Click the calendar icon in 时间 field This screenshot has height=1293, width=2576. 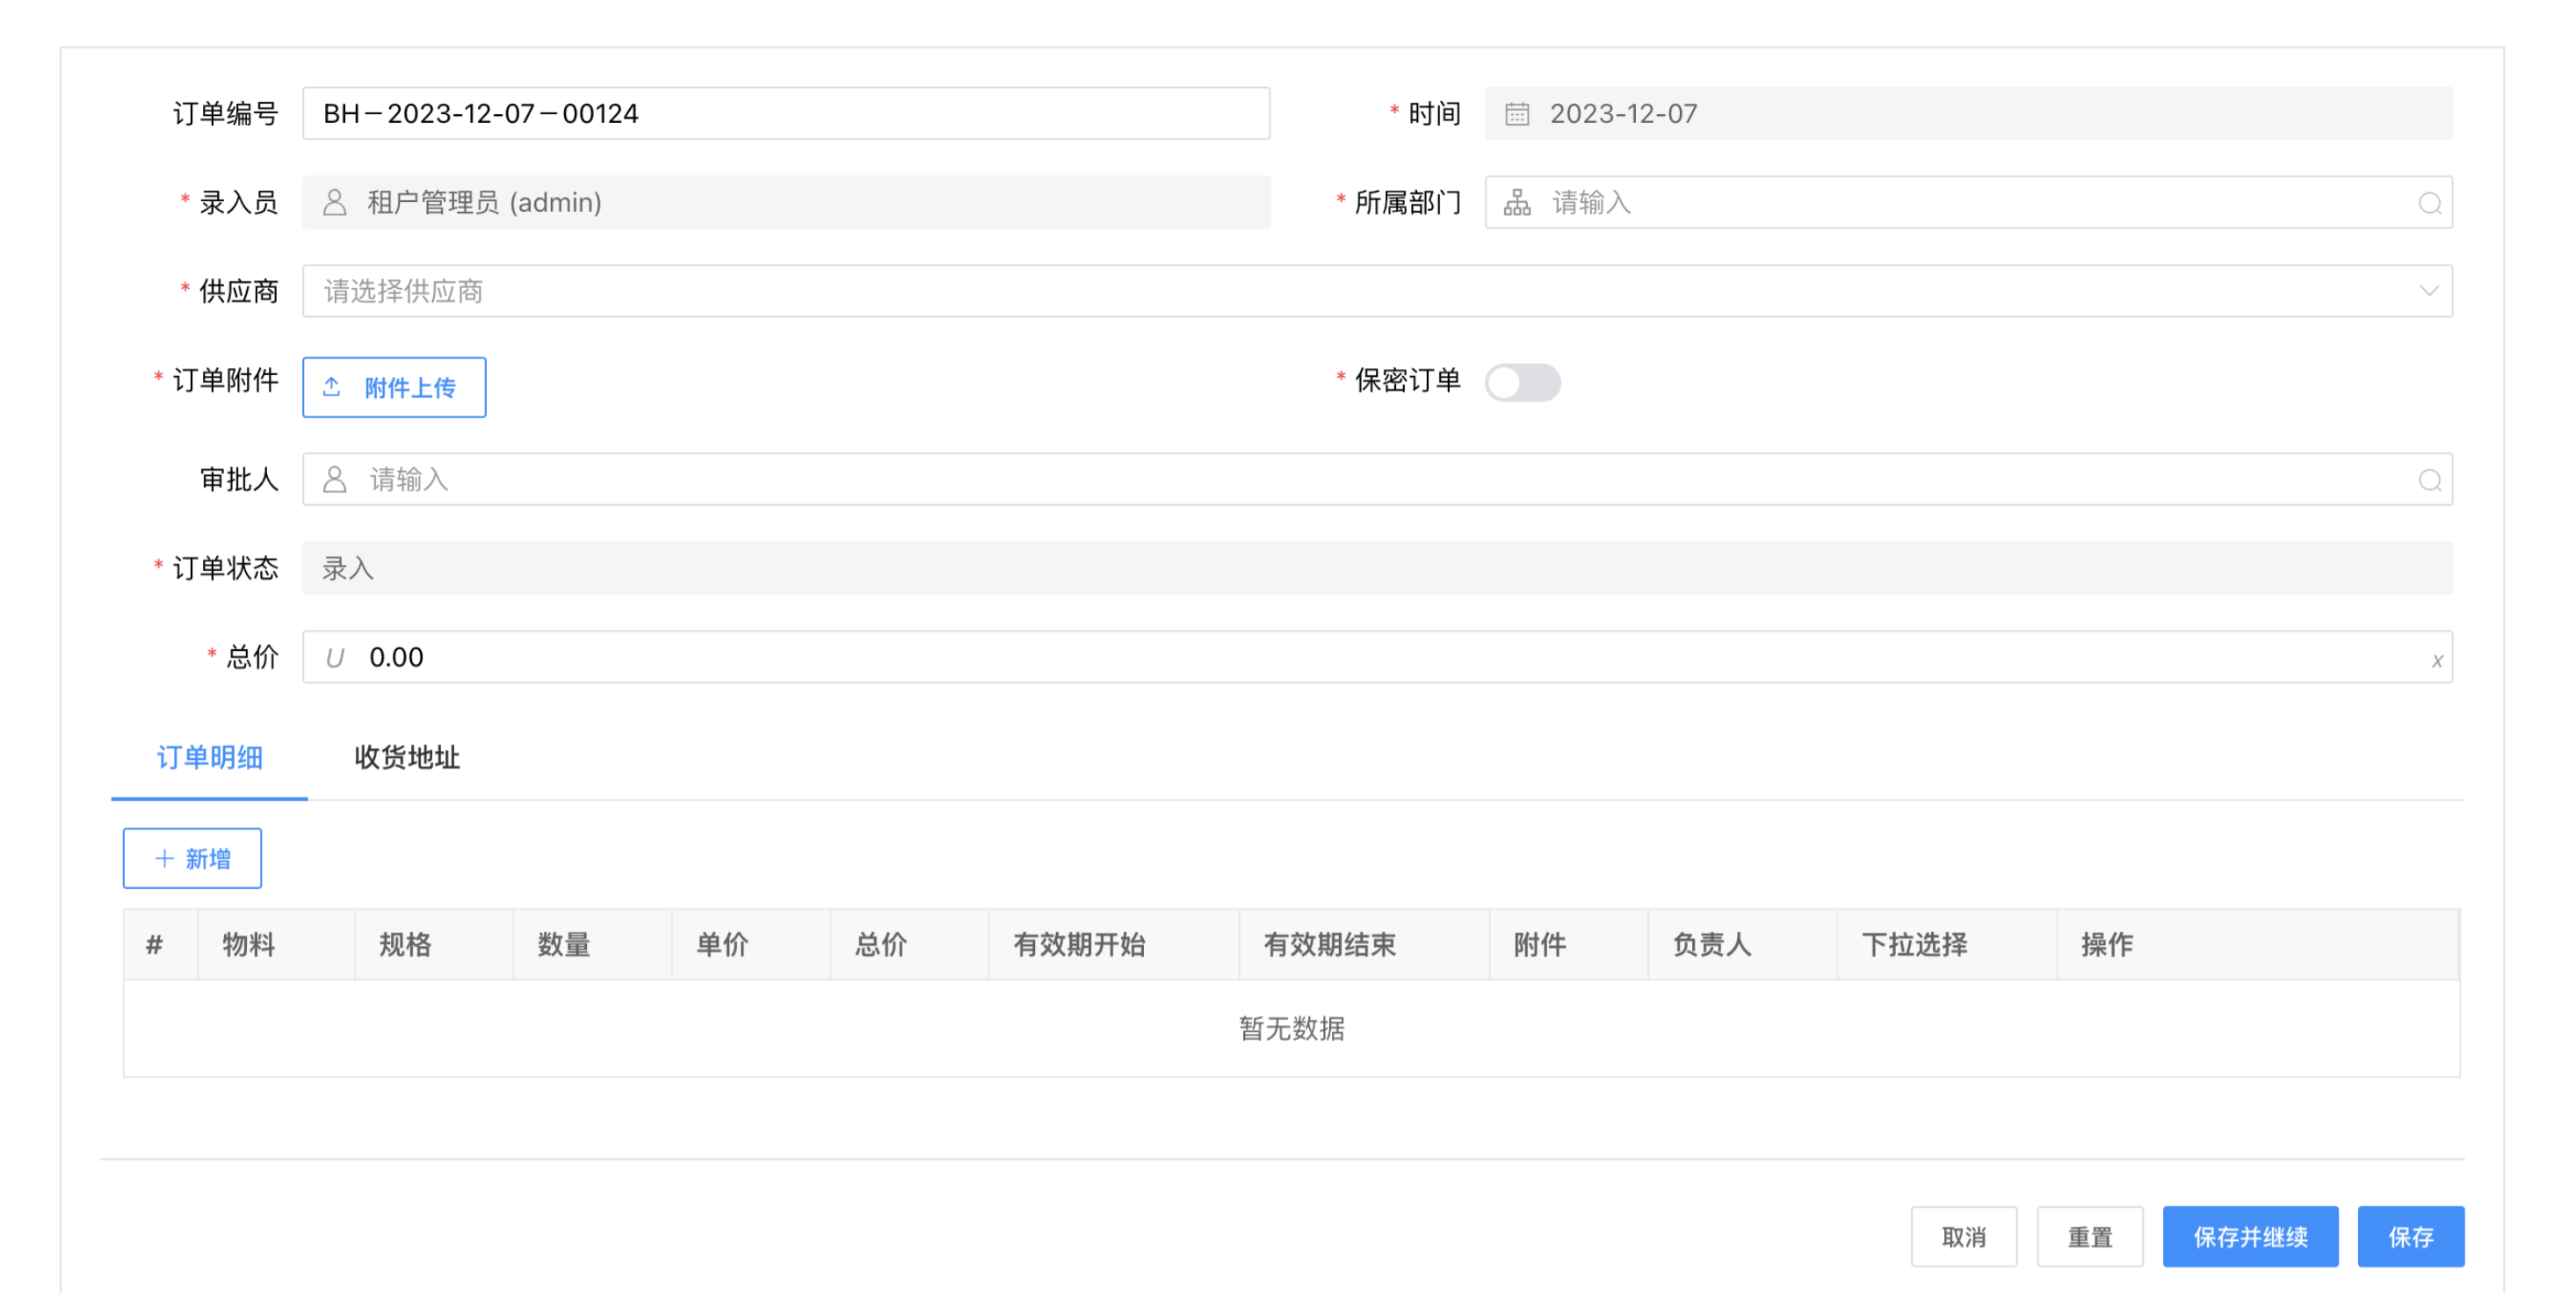(1516, 114)
